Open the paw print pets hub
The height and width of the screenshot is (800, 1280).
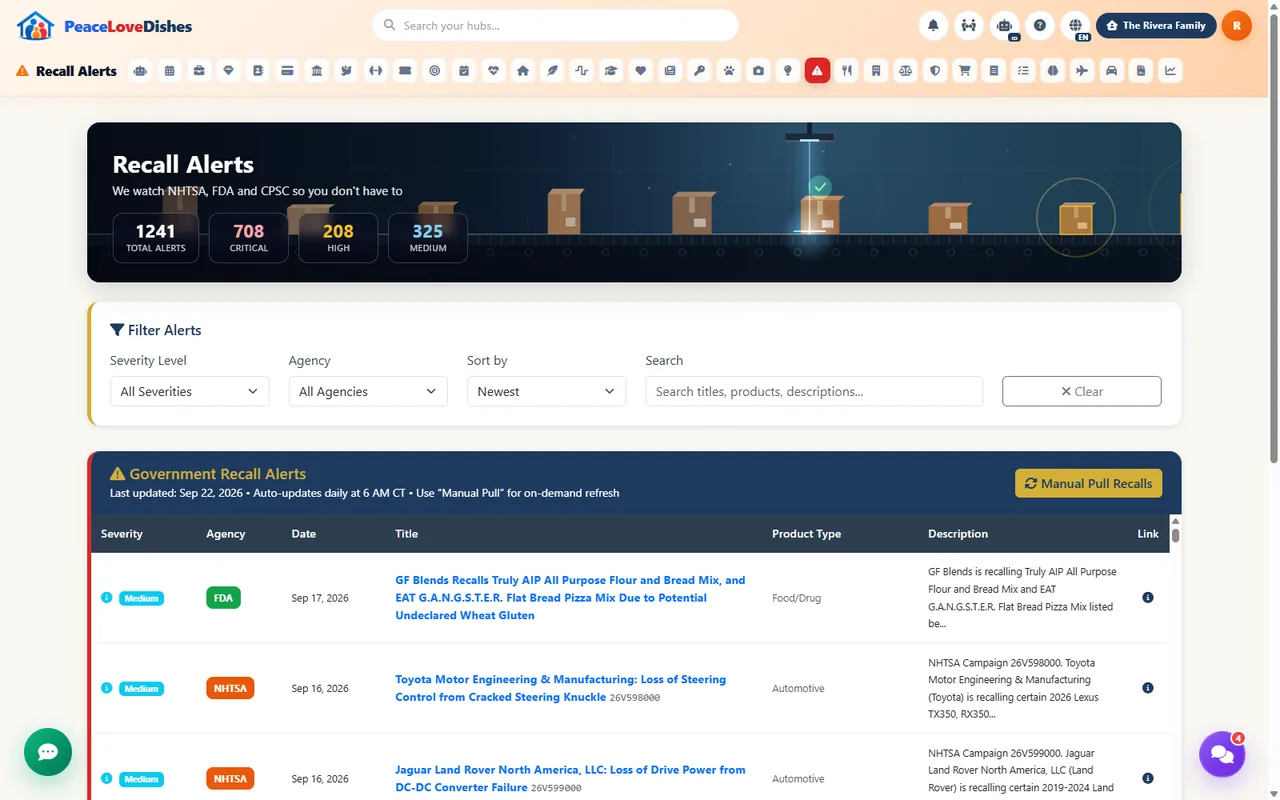tap(729, 71)
